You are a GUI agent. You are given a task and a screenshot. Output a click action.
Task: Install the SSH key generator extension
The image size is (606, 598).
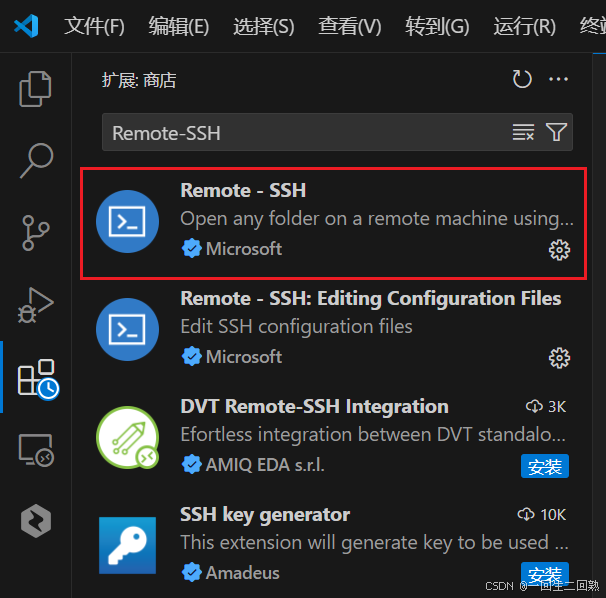tap(545, 574)
